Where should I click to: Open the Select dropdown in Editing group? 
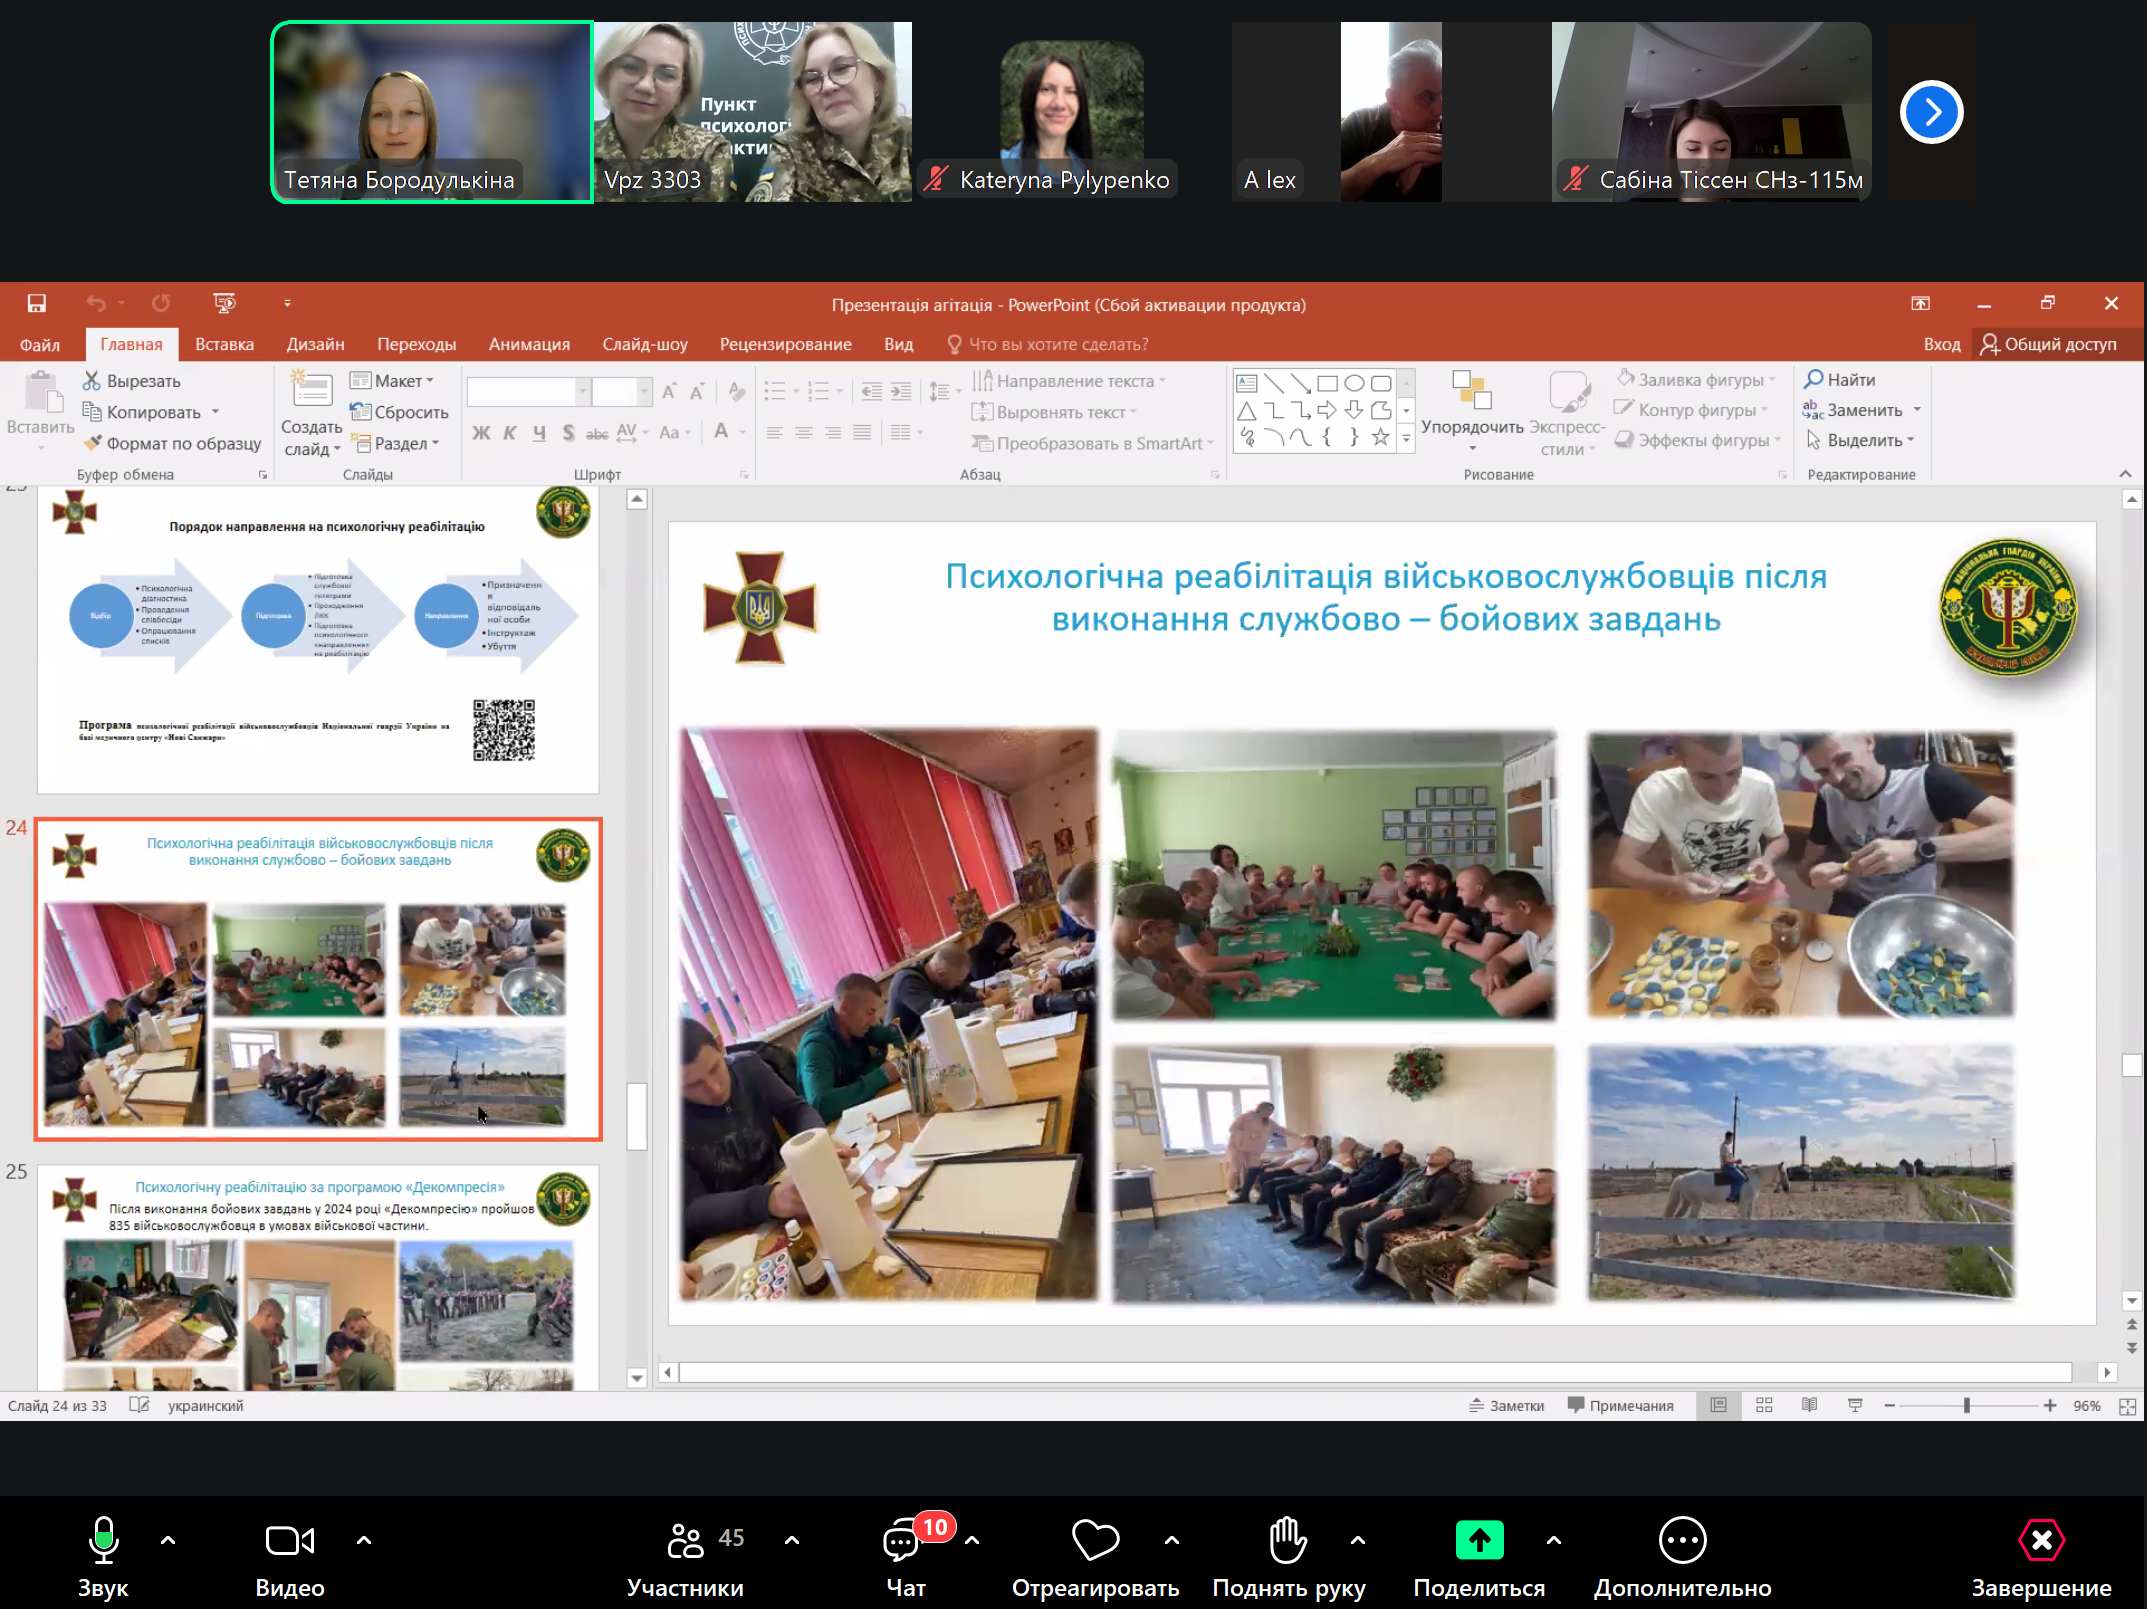1862,440
